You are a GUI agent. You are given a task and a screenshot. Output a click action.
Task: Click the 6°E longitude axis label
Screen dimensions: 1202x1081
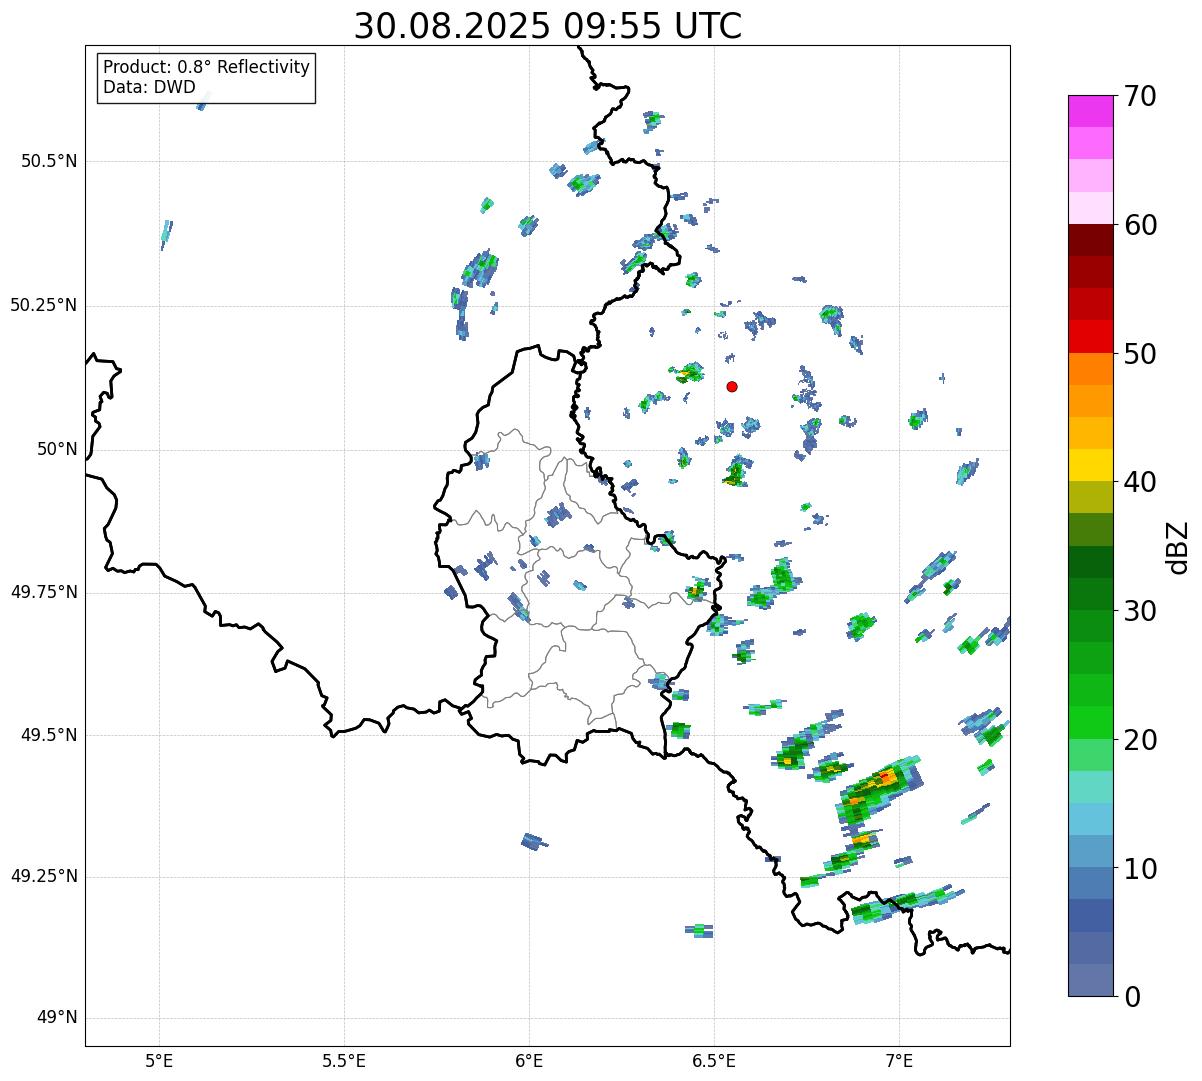pyautogui.click(x=529, y=1059)
